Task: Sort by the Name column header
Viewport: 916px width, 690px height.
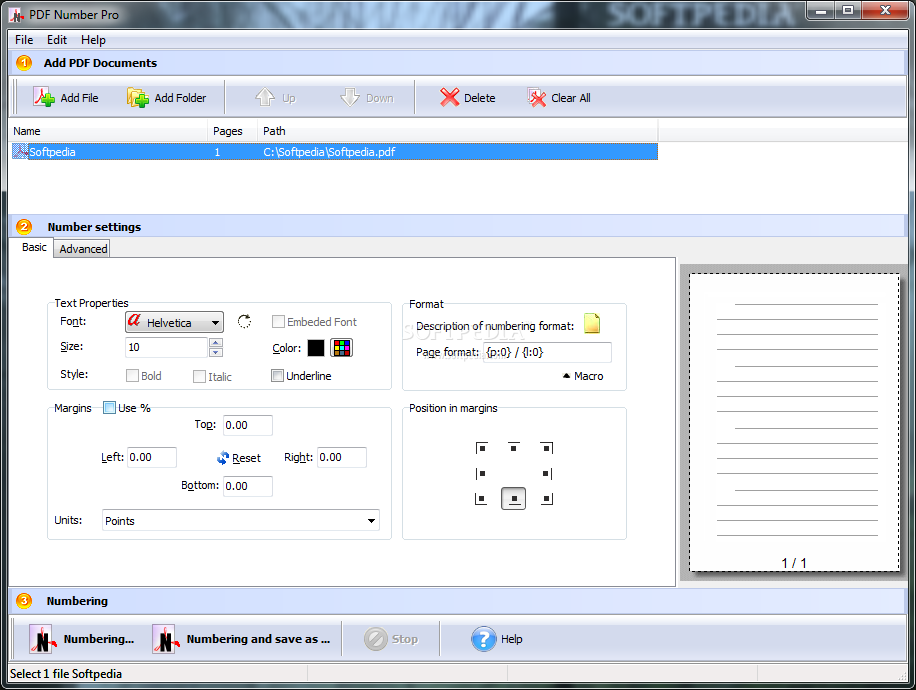Action: point(109,131)
